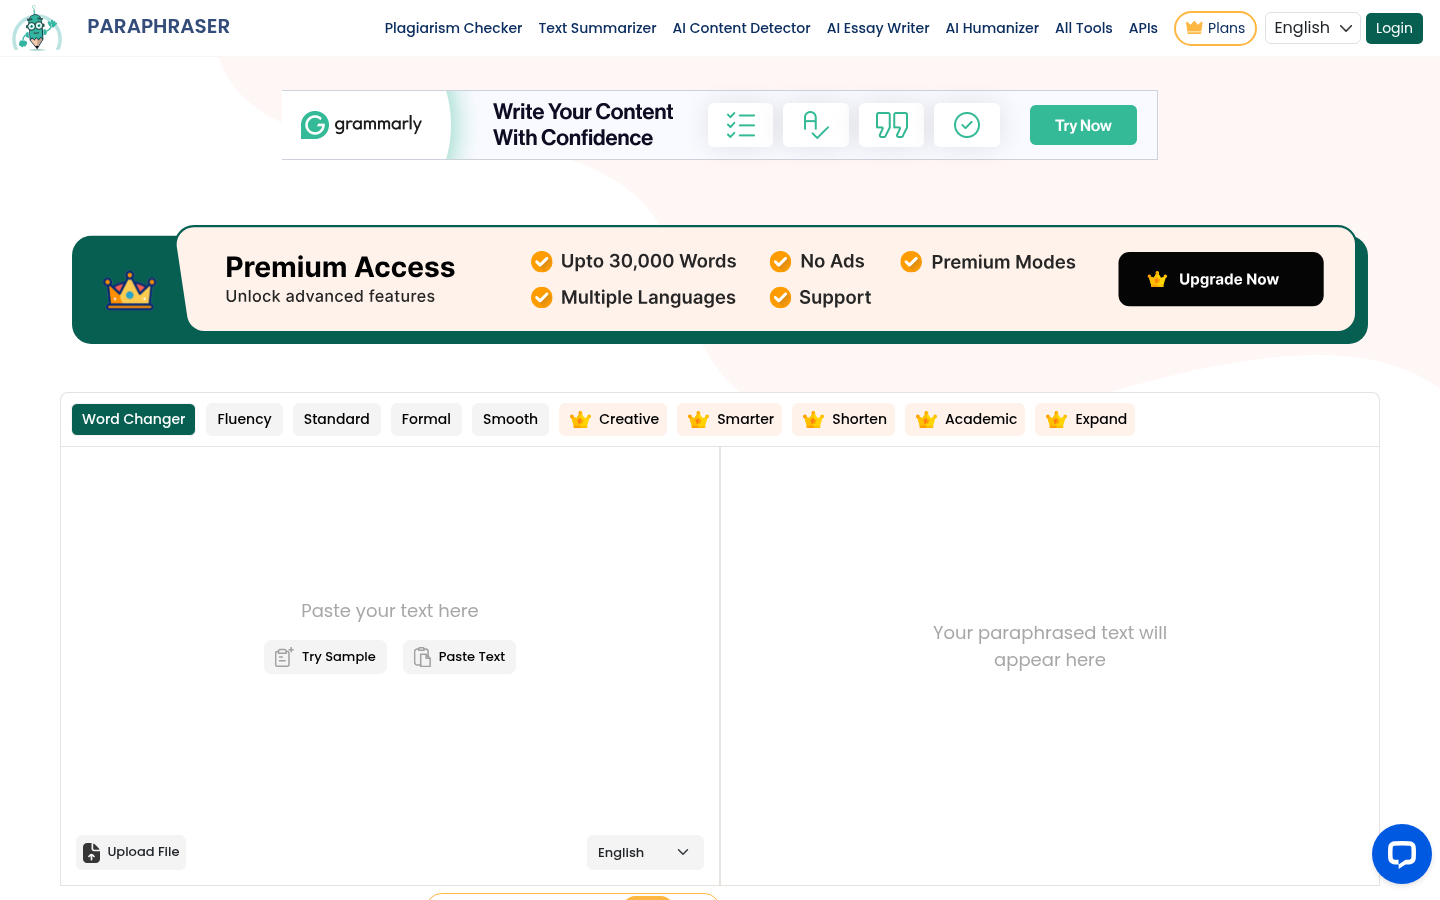Click the Try Now button in the ad
Image resolution: width=1440 pixels, height=900 pixels.
click(1083, 125)
